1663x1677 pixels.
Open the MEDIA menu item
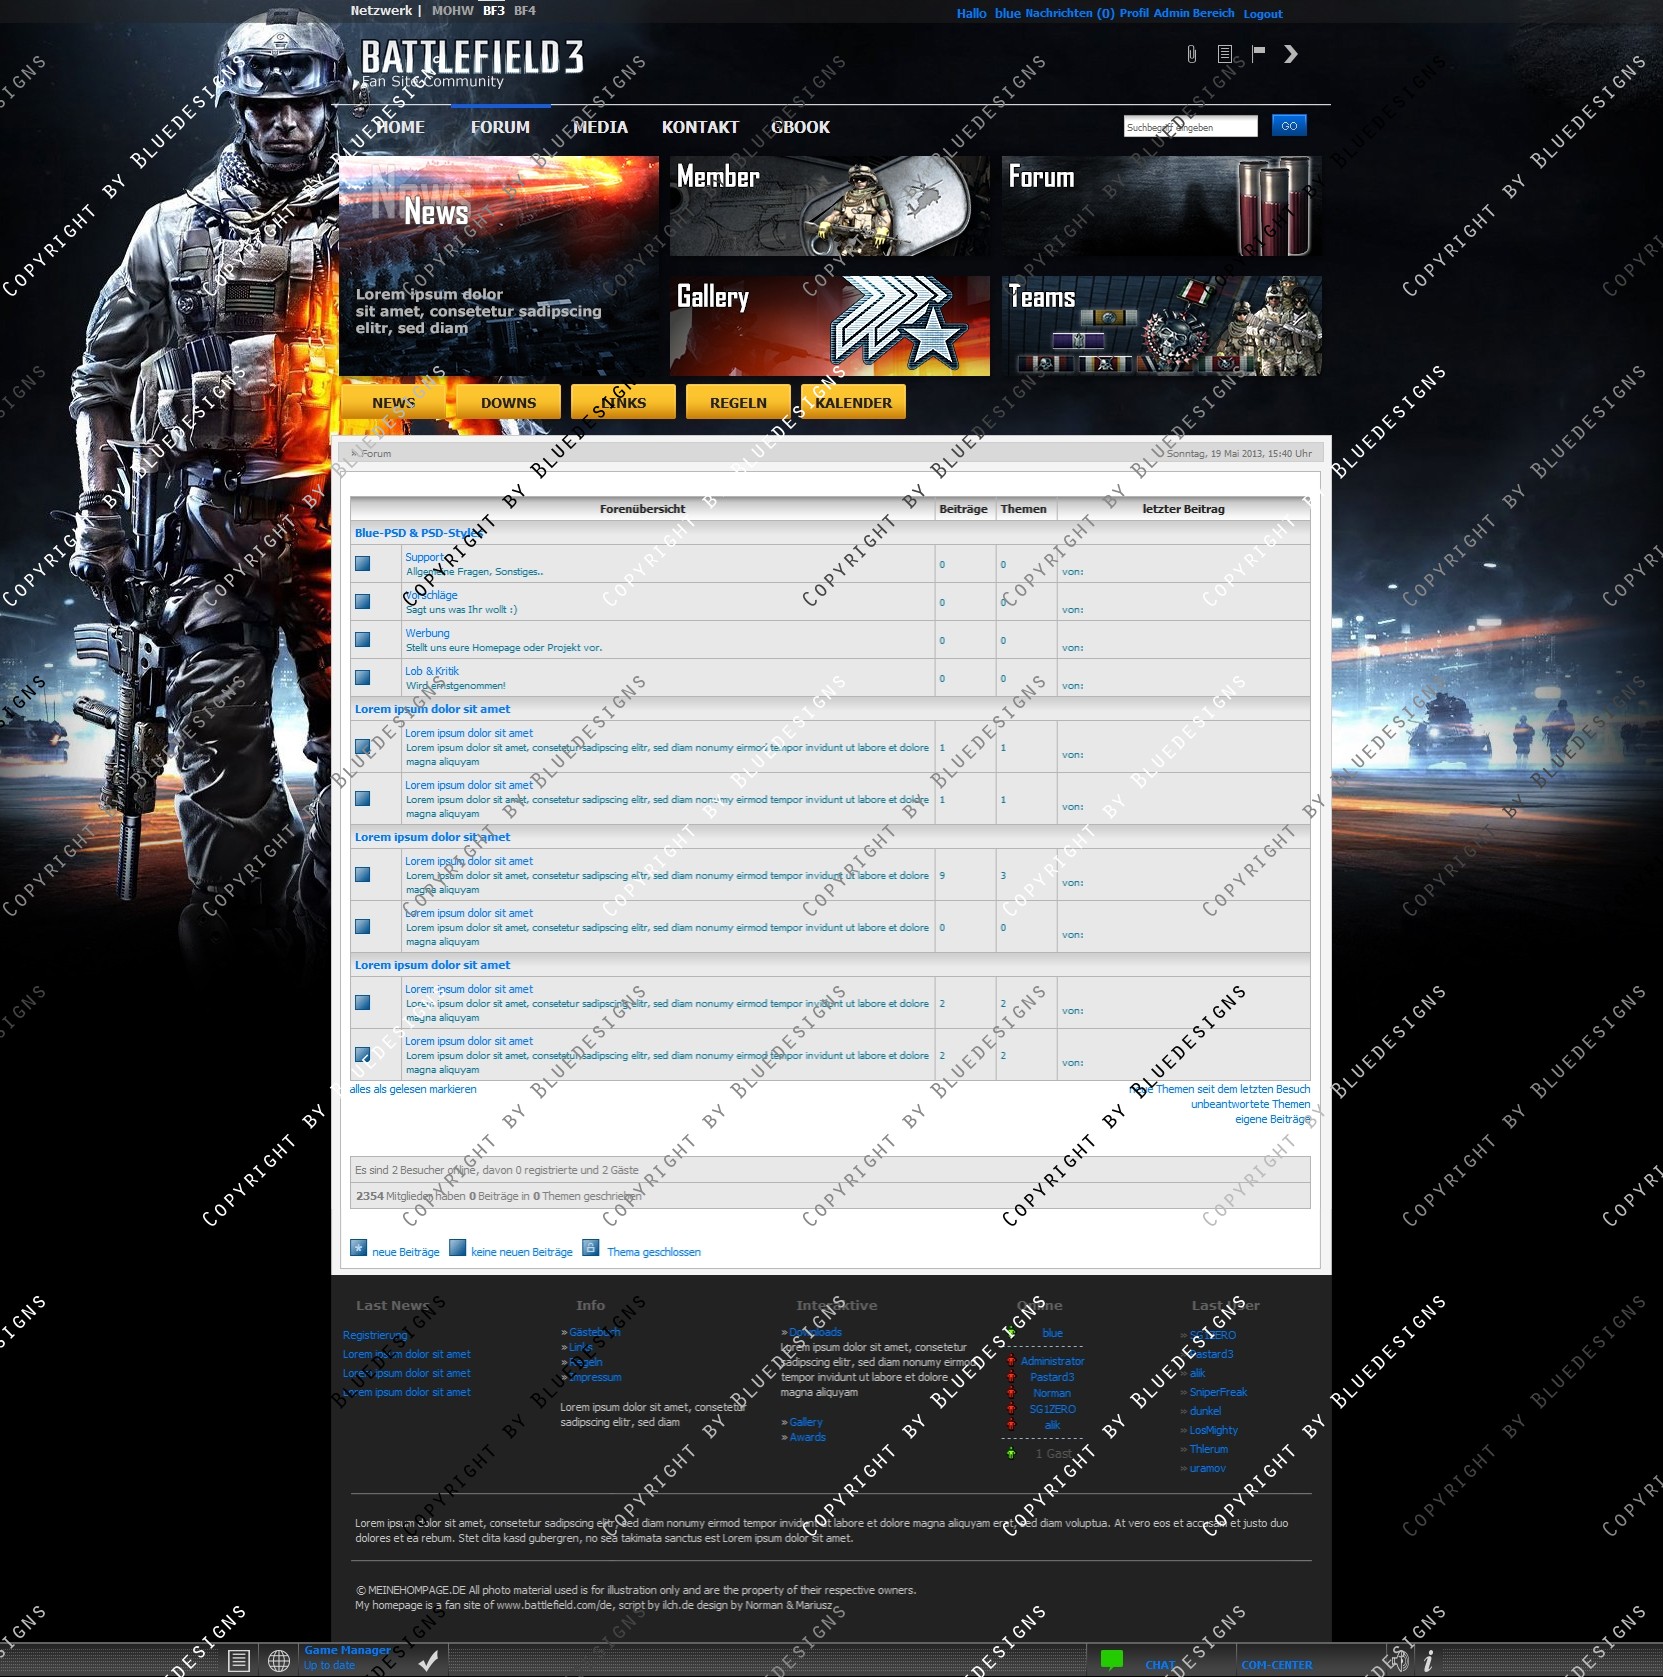600,127
